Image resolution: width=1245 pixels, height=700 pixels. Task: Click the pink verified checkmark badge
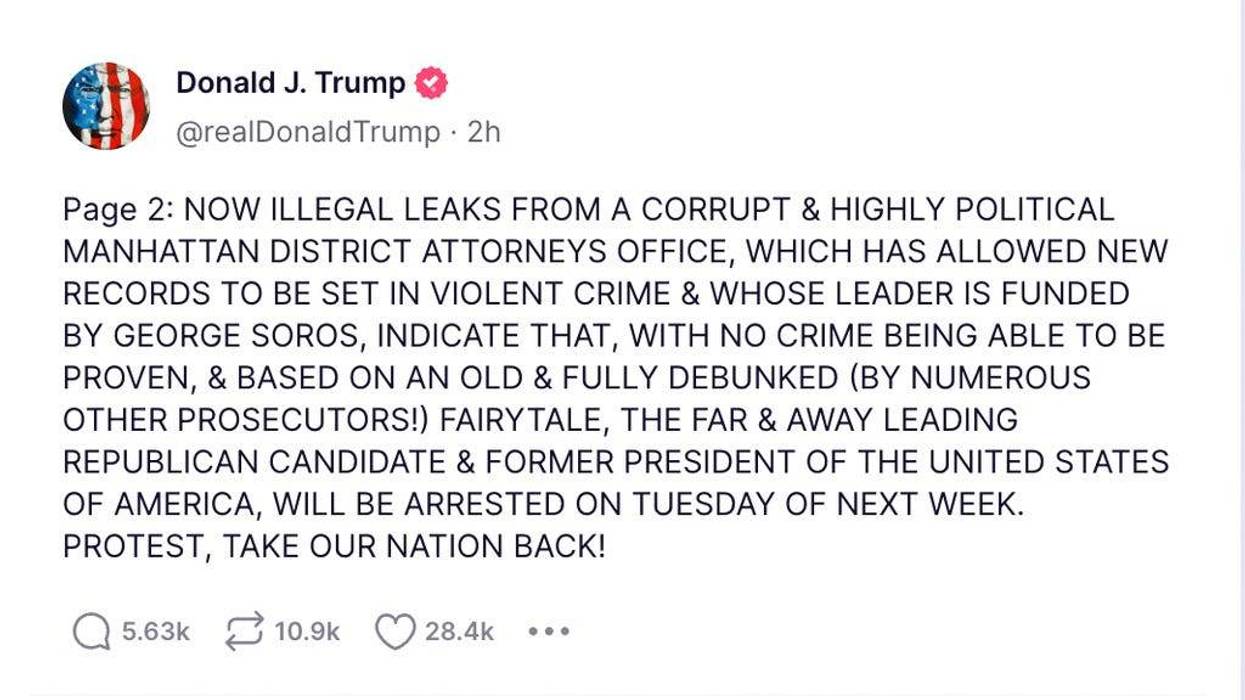(432, 84)
